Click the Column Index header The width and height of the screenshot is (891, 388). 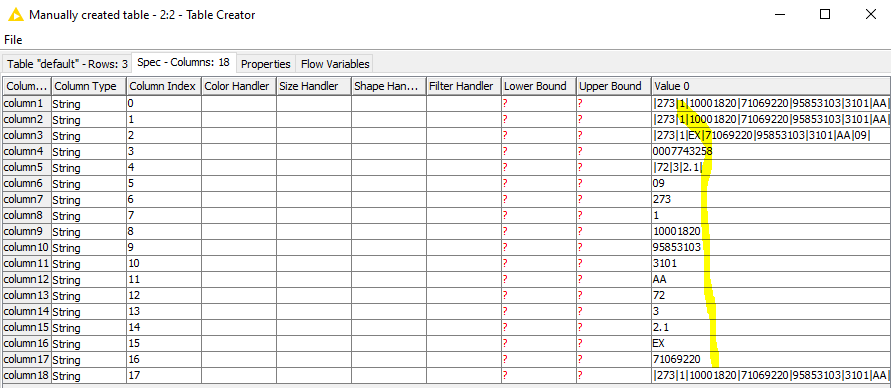(x=164, y=86)
